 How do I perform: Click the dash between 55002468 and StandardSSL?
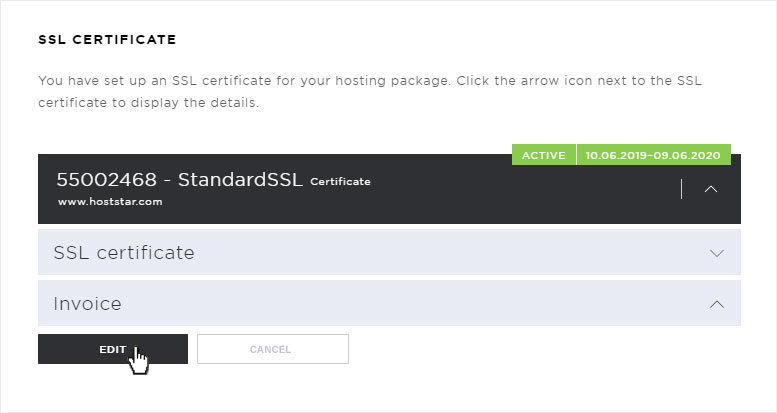click(167, 180)
